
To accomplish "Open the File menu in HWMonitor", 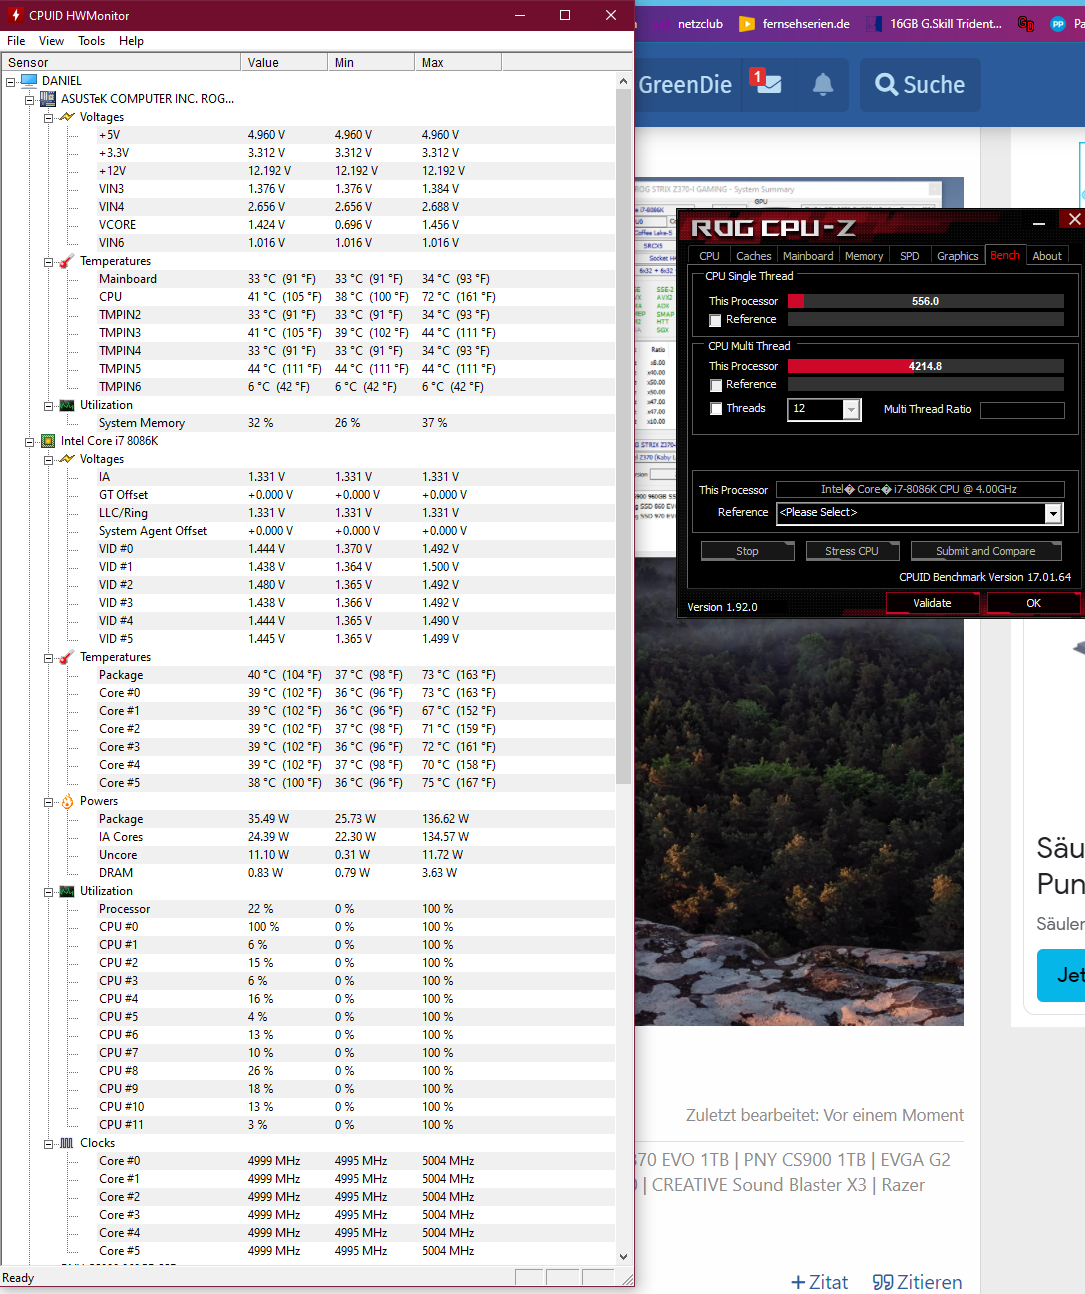I will pyautogui.click(x=16, y=41).
